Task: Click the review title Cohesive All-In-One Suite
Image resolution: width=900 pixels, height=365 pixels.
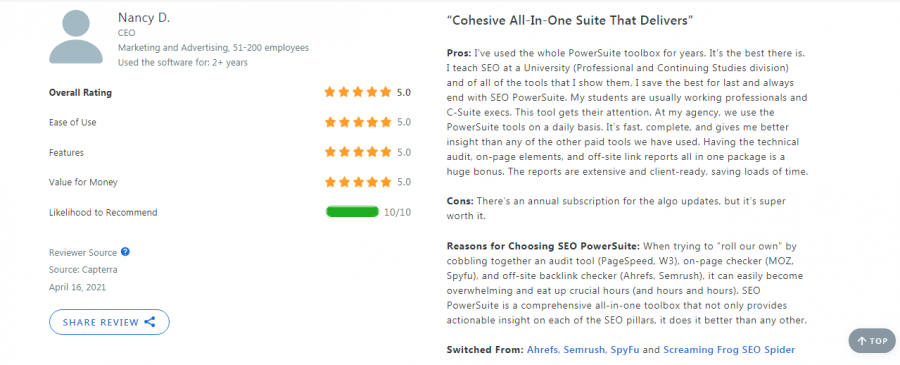Action: (x=571, y=20)
